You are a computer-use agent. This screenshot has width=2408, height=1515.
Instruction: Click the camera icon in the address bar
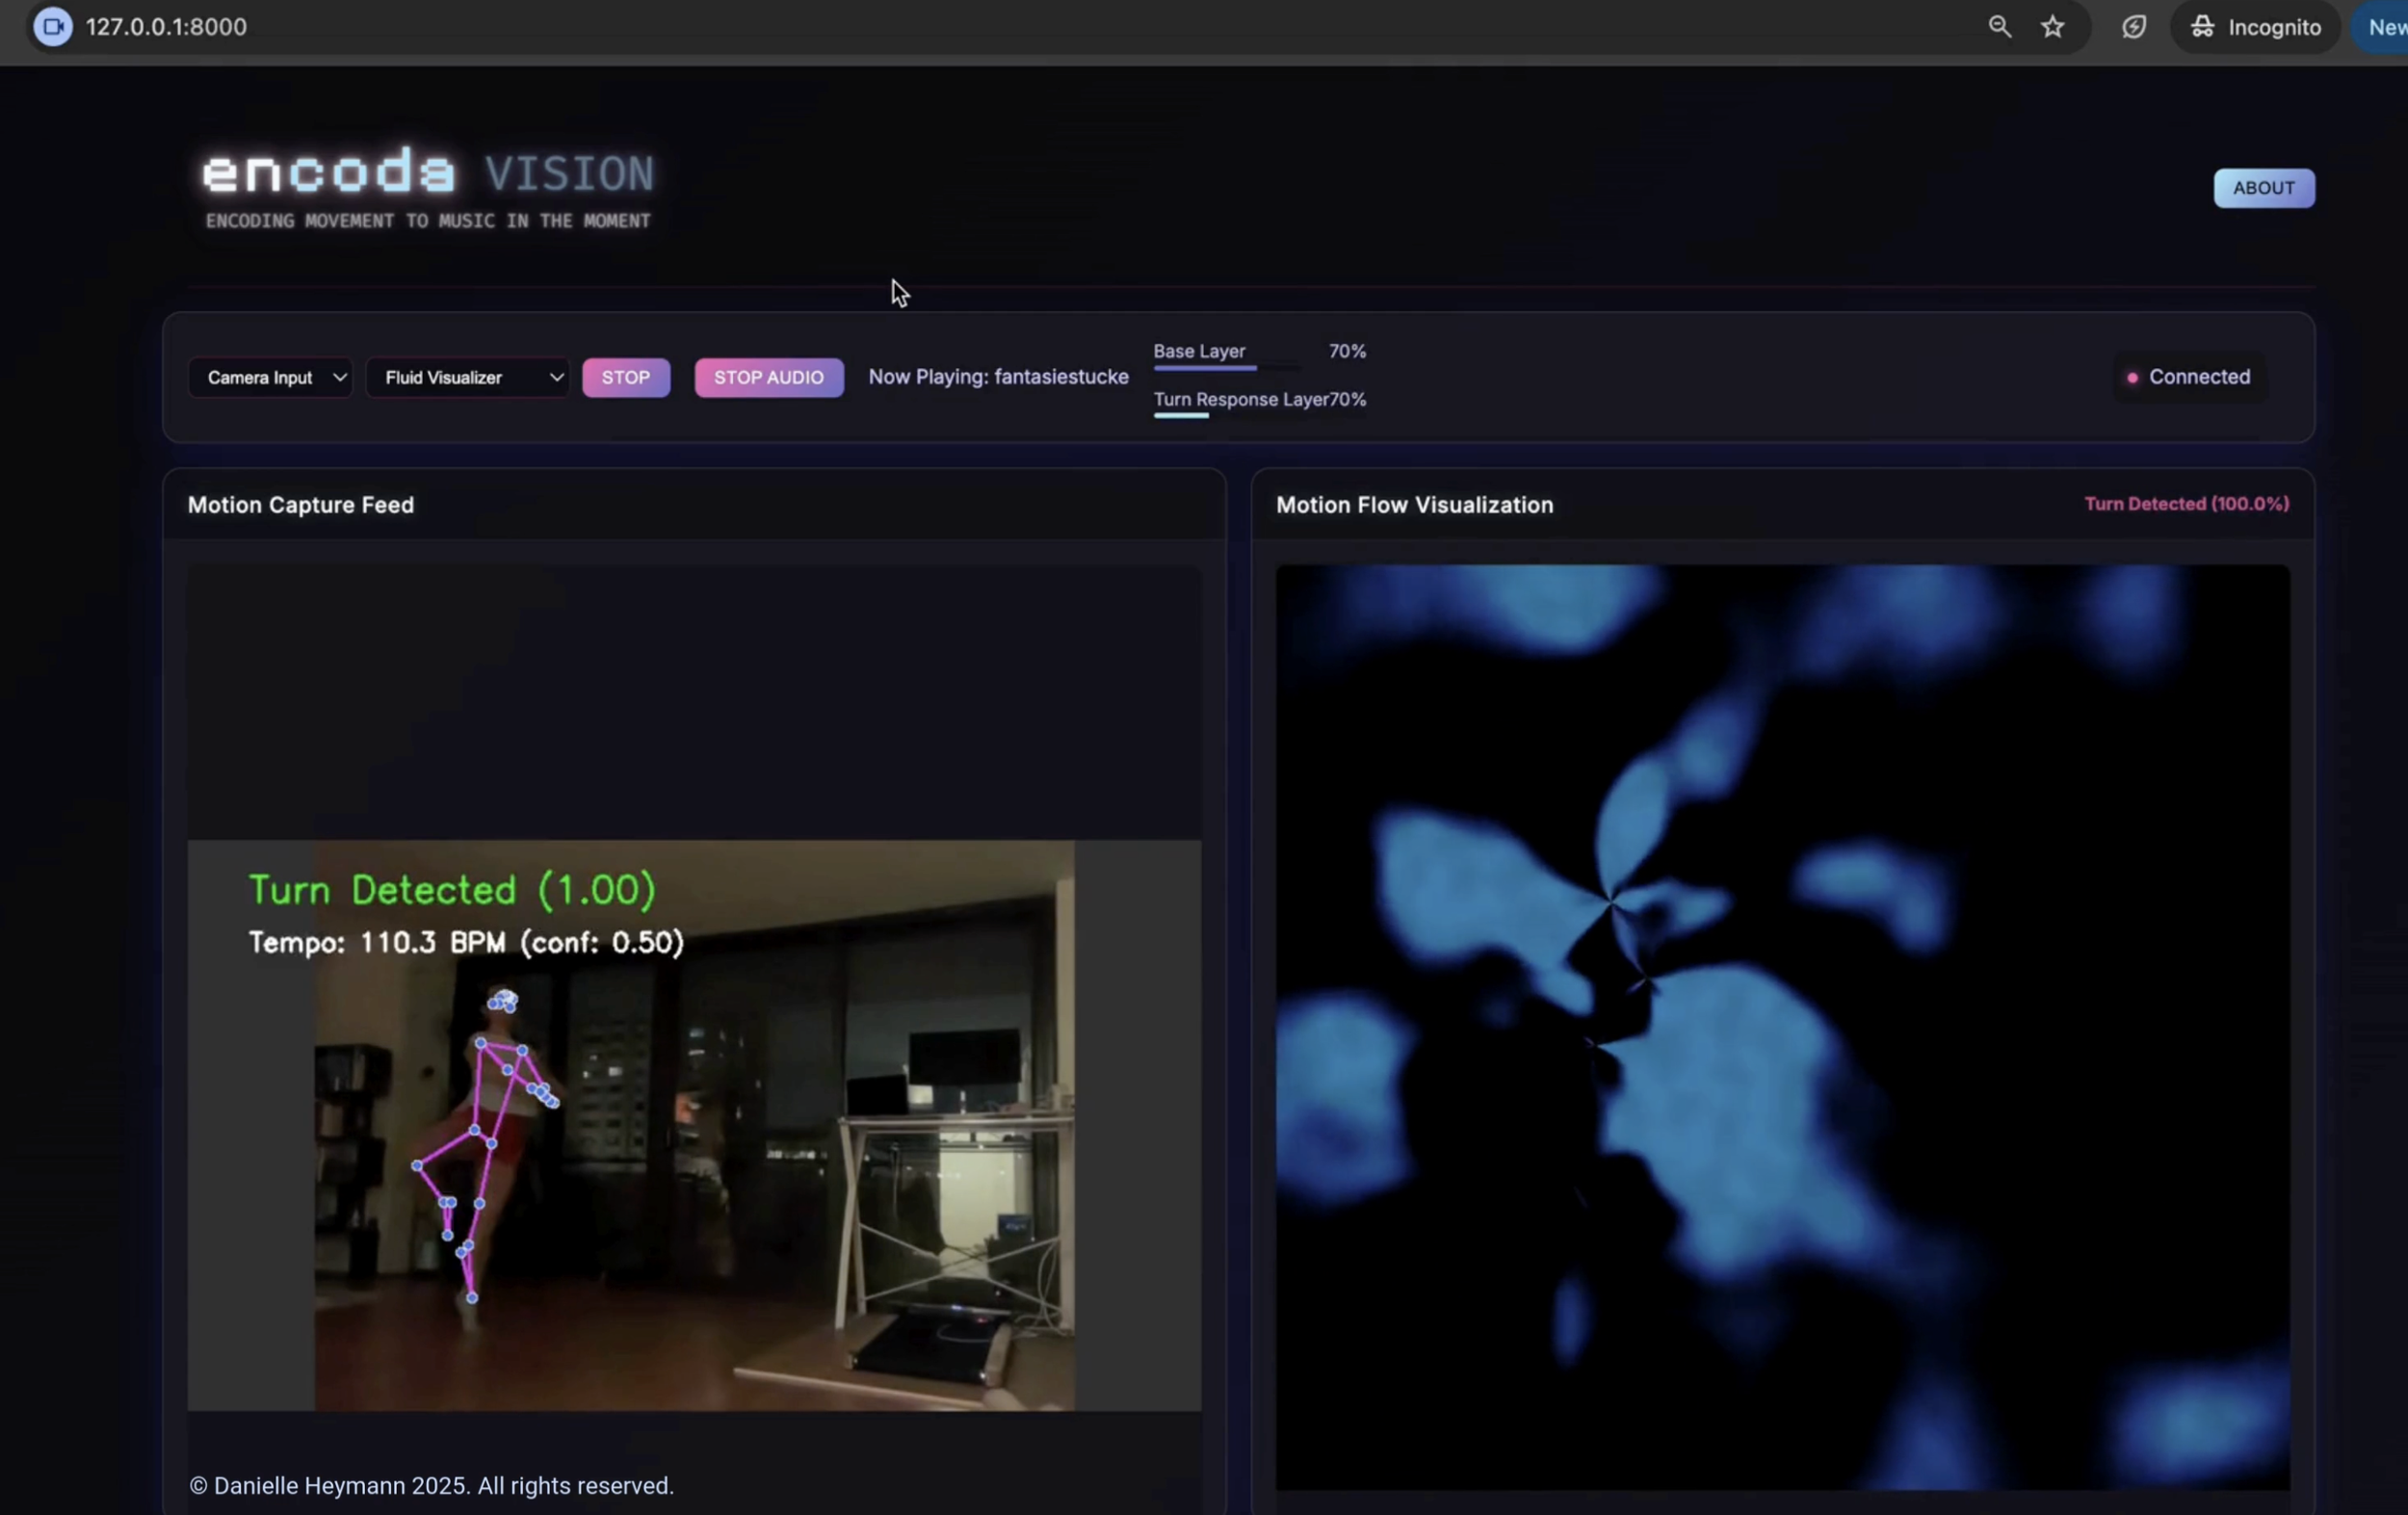(x=53, y=27)
